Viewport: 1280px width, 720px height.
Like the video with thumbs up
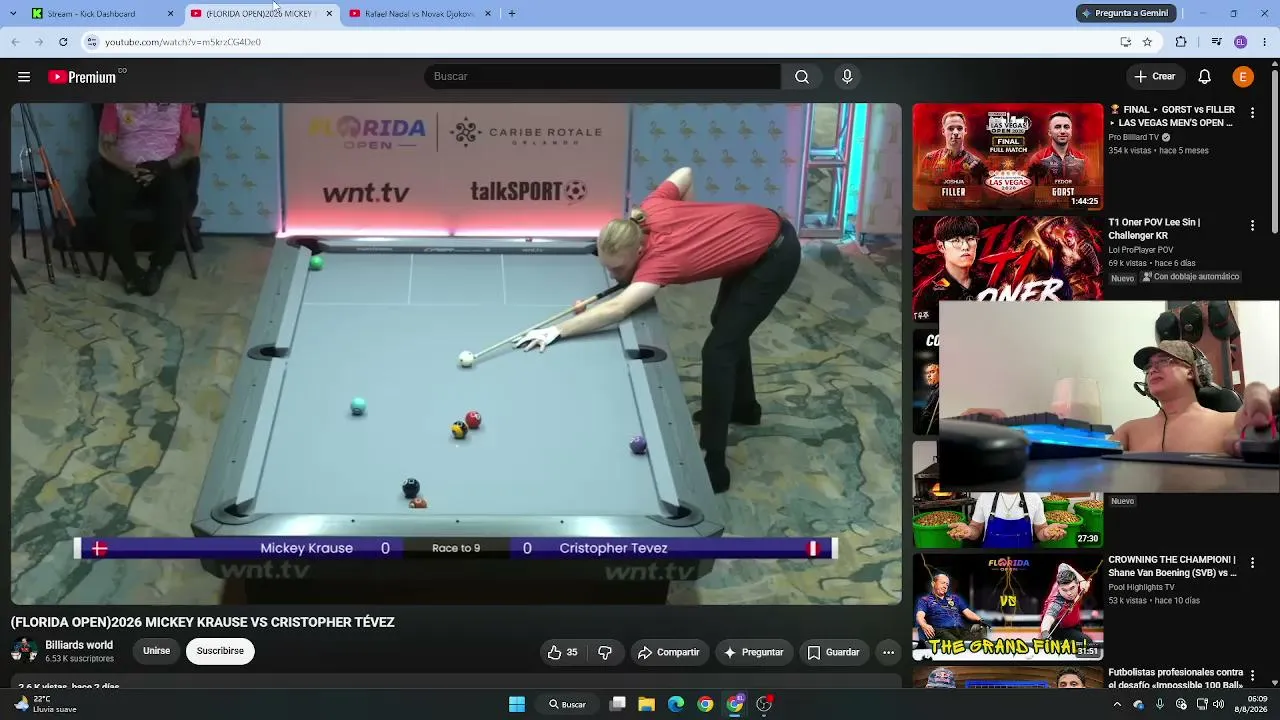coord(562,652)
